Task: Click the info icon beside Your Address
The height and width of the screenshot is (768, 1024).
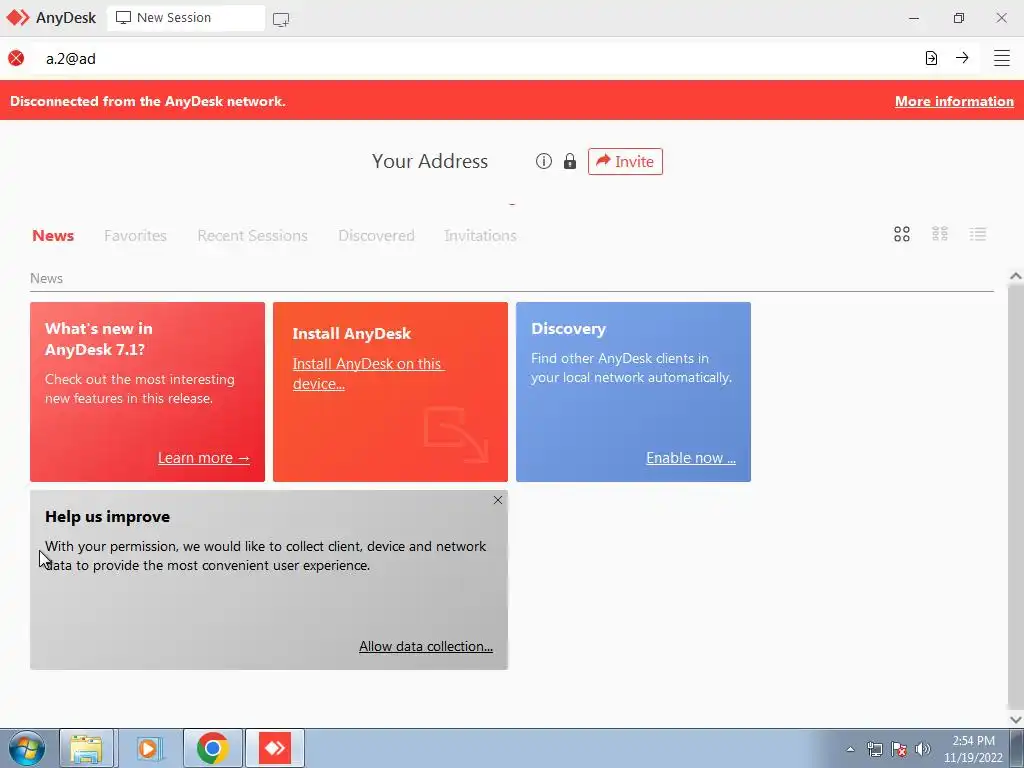Action: pos(543,161)
